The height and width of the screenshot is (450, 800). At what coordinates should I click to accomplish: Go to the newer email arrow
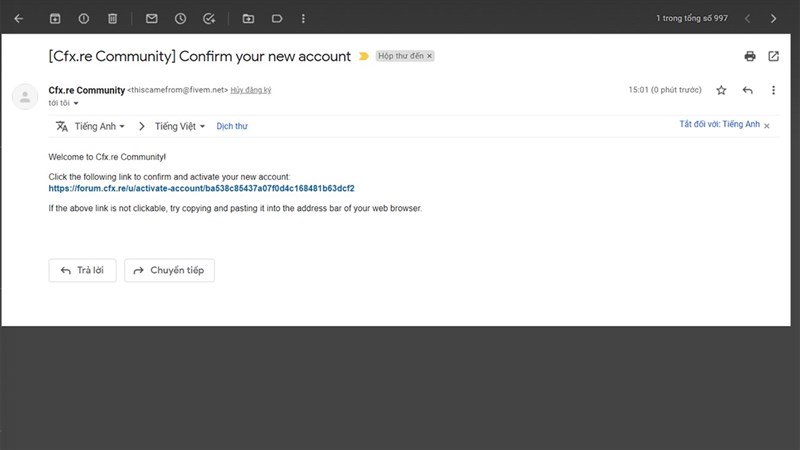[747, 19]
